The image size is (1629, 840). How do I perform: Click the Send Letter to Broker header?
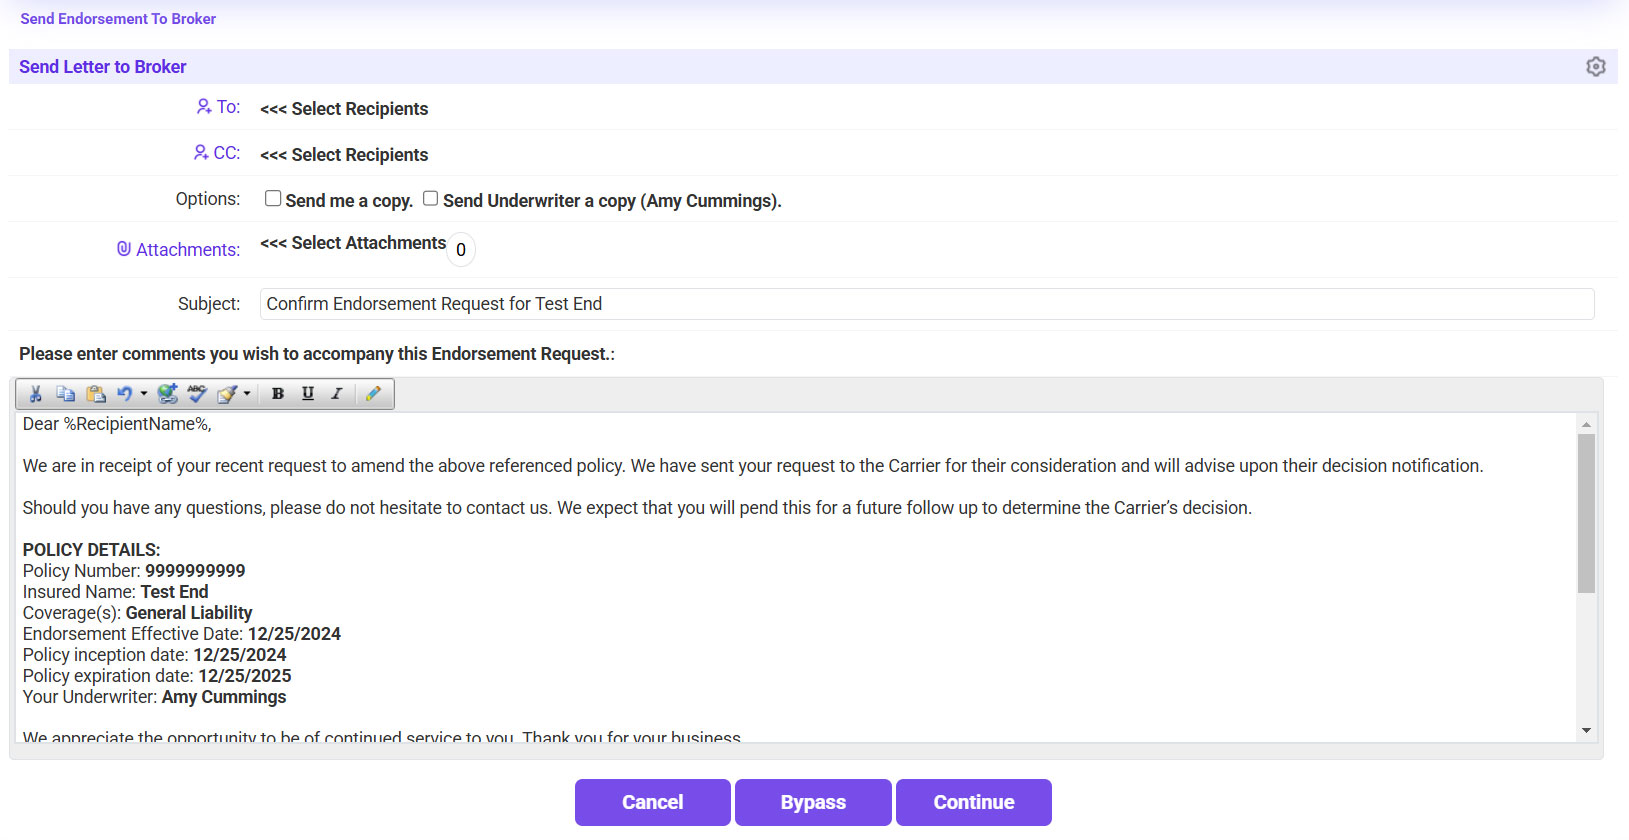[x=103, y=67]
